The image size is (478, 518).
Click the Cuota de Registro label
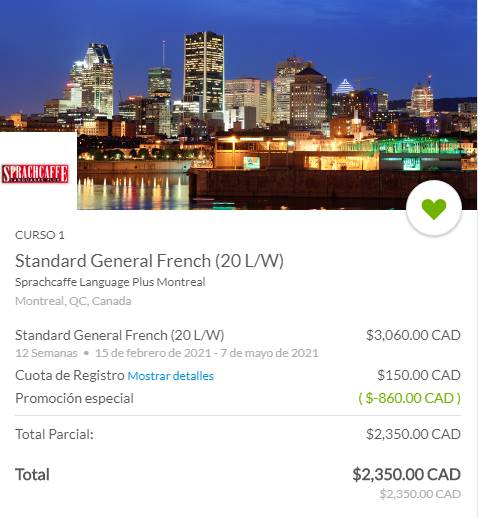pyautogui.click(x=70, y=376)
